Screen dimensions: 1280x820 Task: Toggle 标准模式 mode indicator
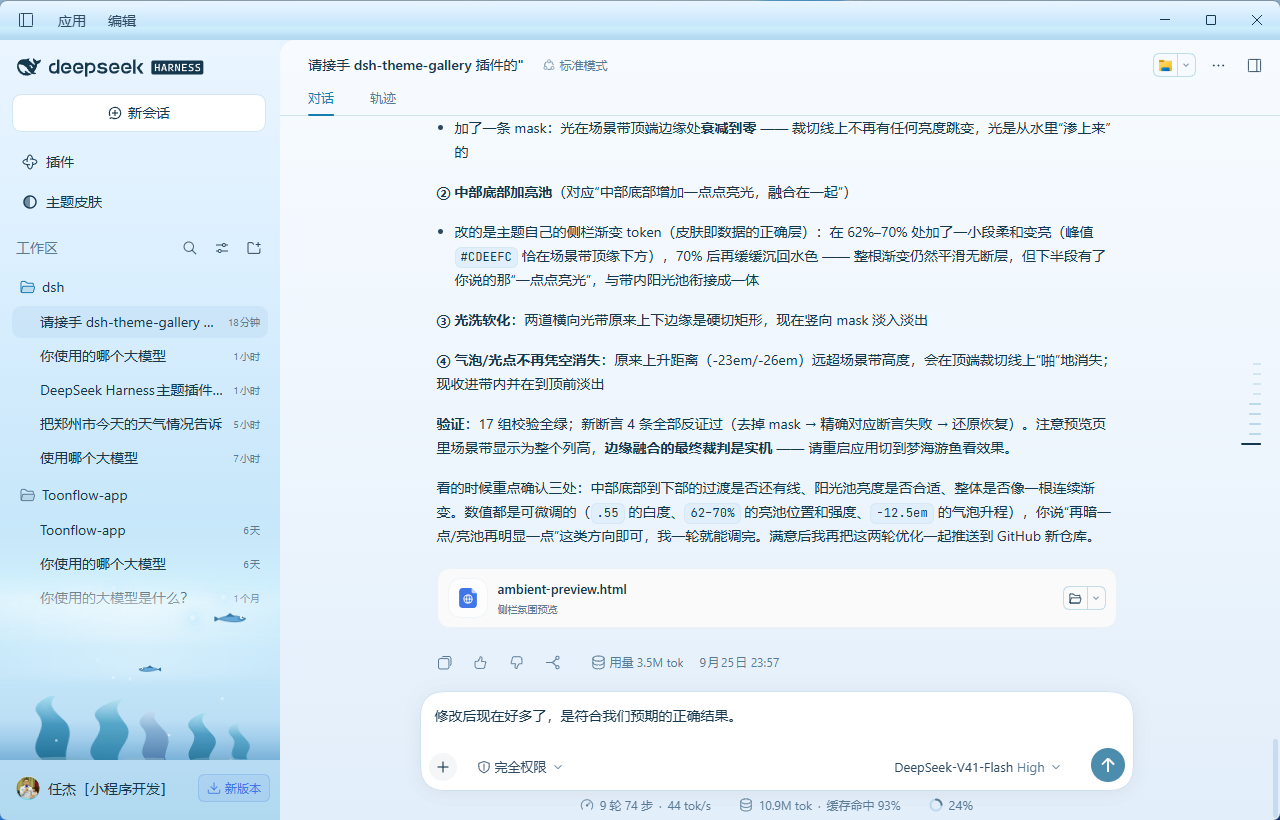pos(575,65)
